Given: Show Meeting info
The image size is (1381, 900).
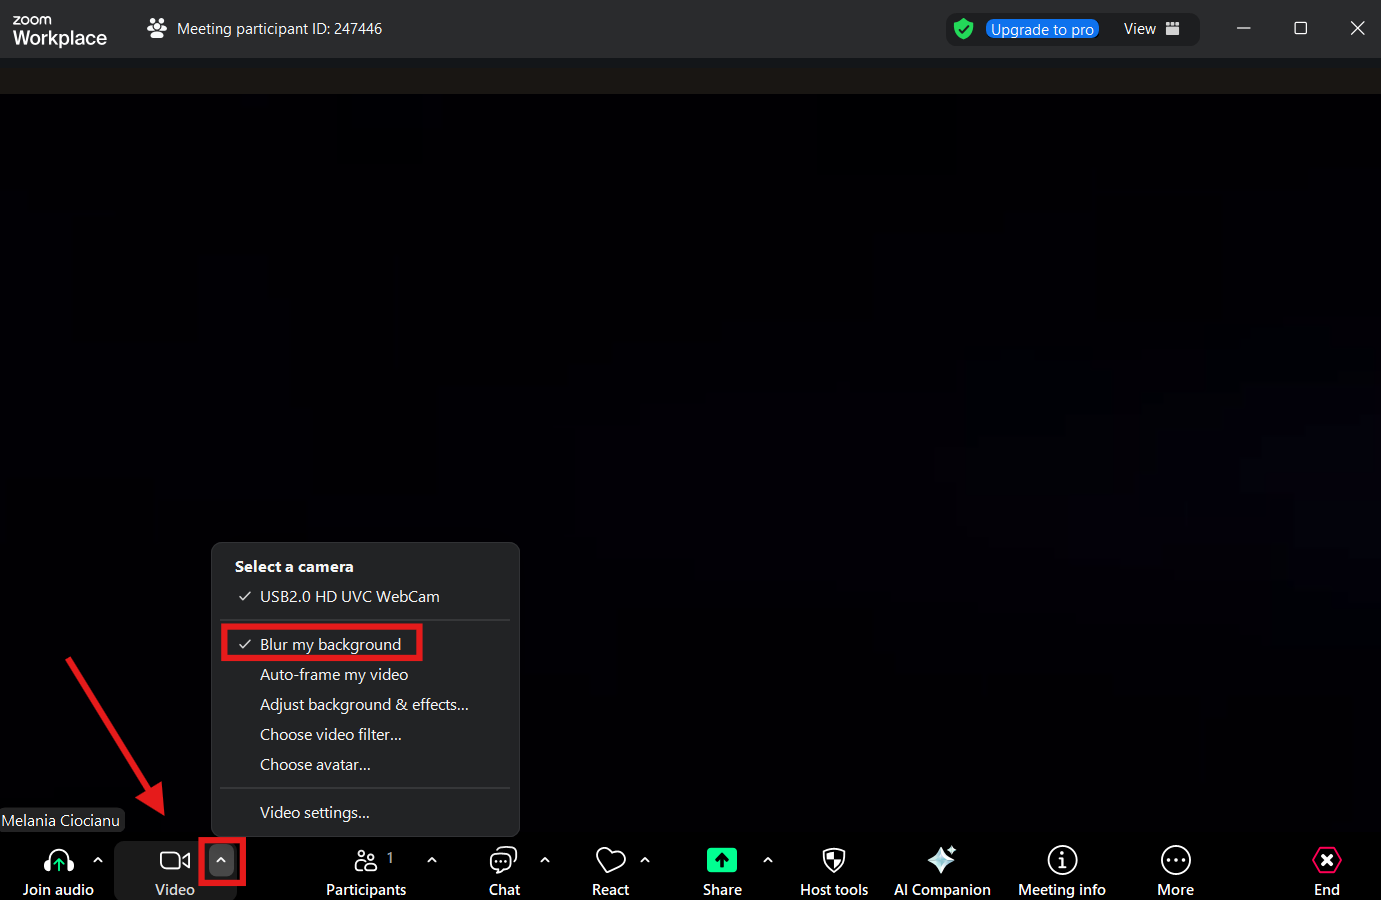Looking at the screenshot, I should point(1061,861).
